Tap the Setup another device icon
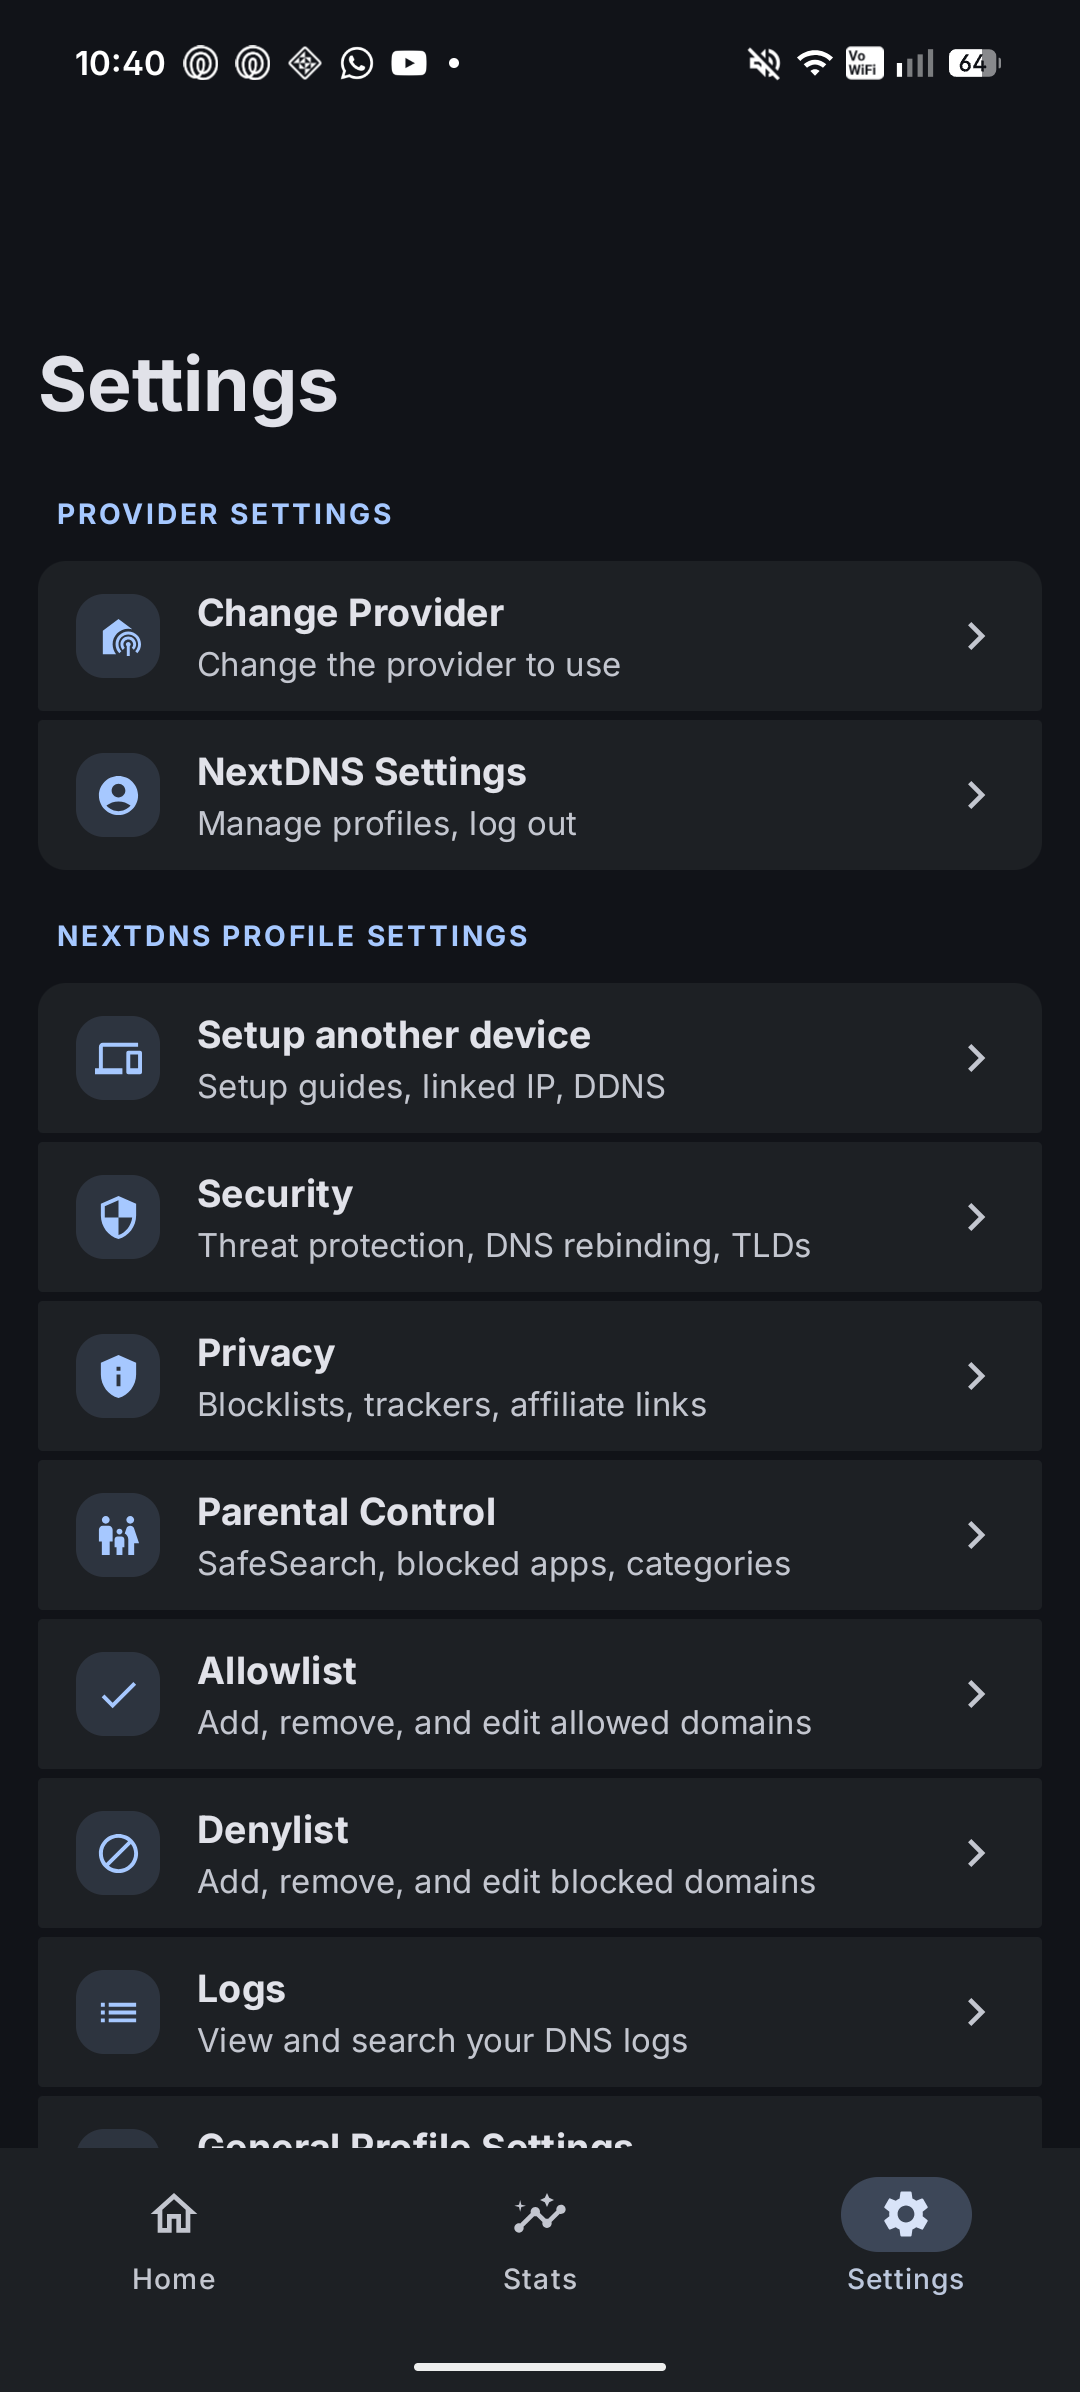Image resolution: width=1080 pixels, height=2392 pixels. coord(118,1059)
